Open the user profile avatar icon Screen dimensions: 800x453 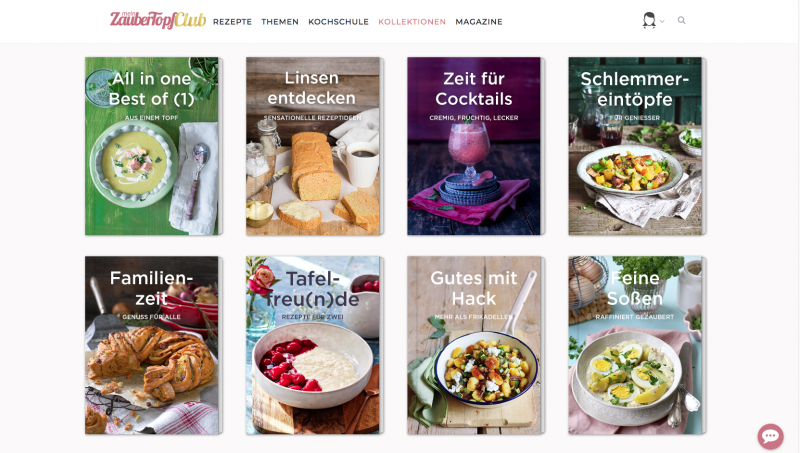pos(649,20)
